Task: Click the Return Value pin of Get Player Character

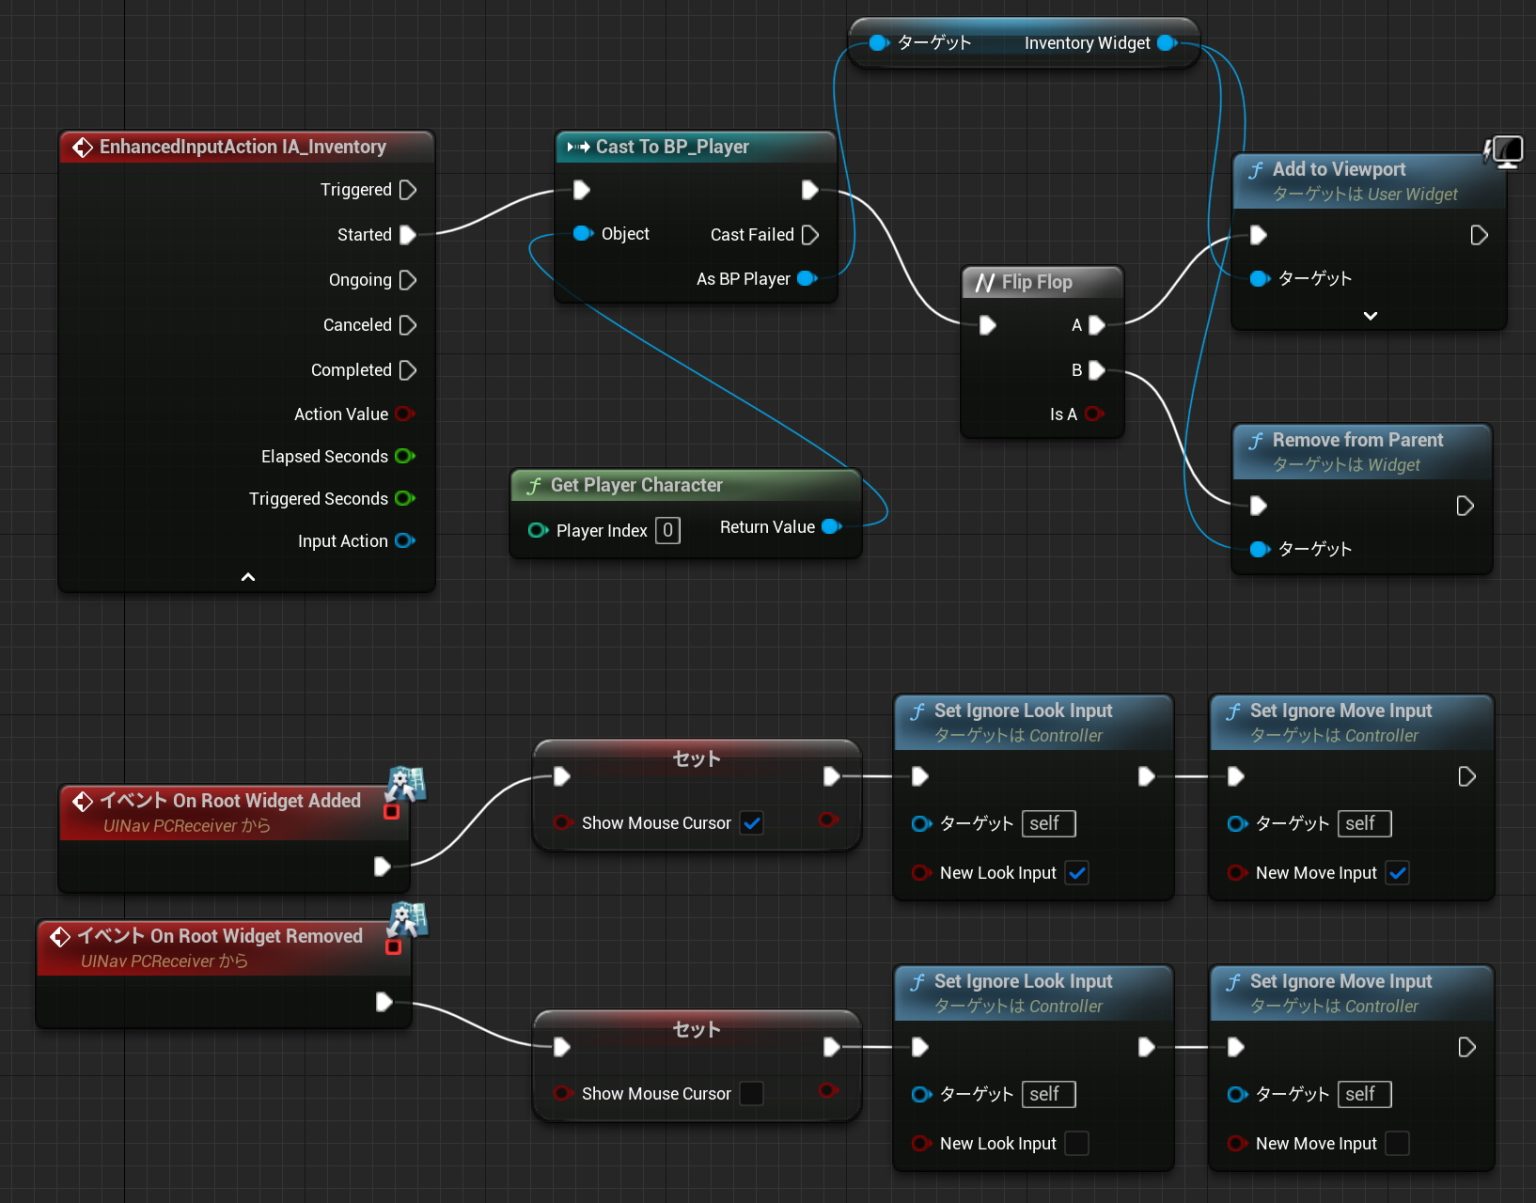Action: (831, 527)
